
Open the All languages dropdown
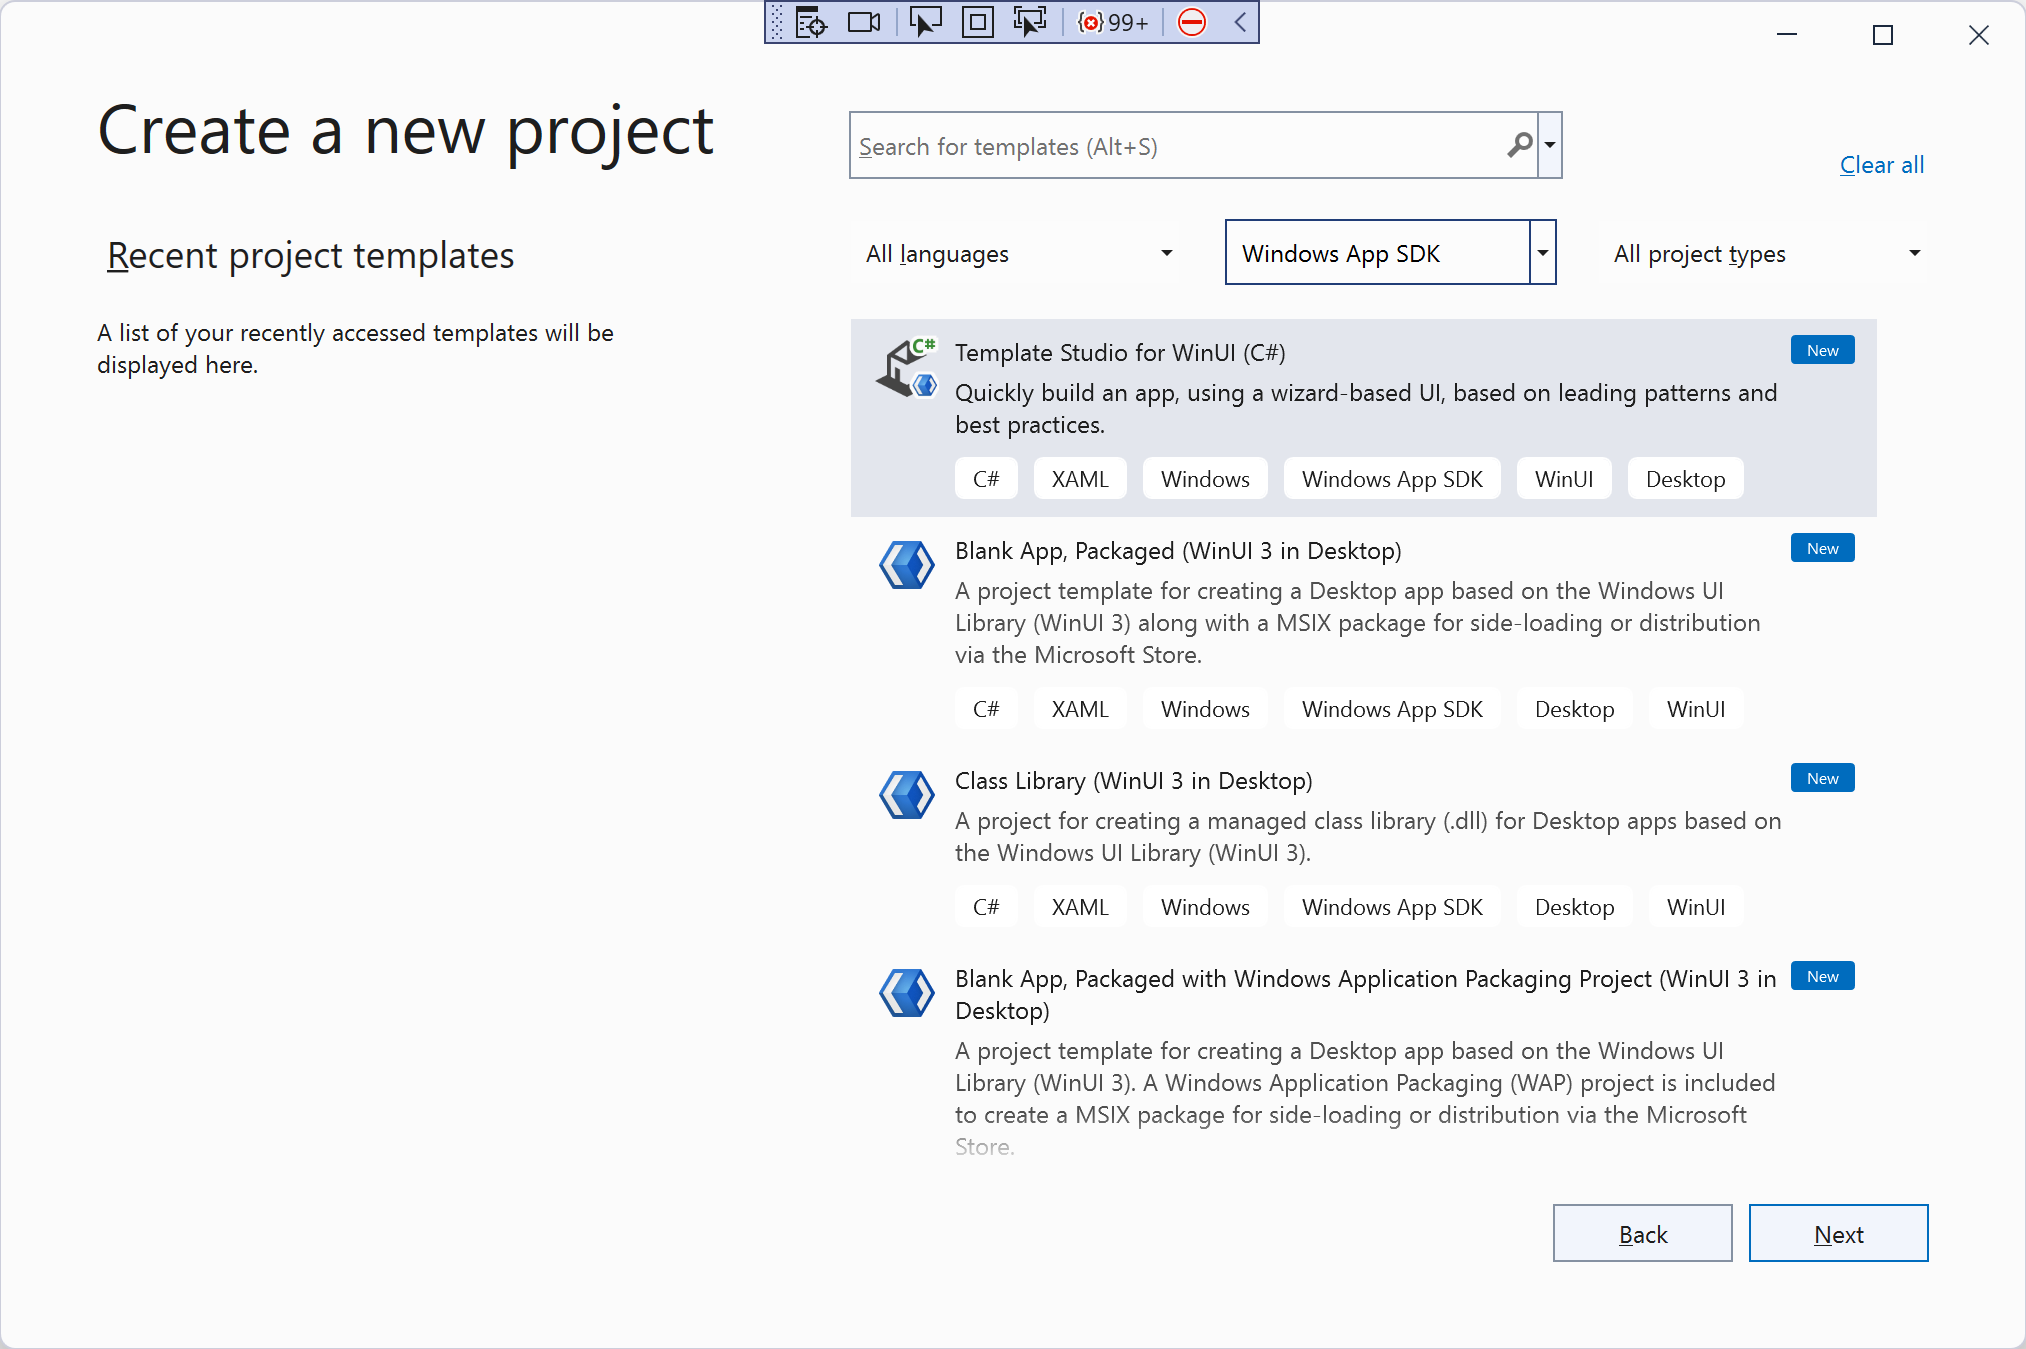[1015, 253]
